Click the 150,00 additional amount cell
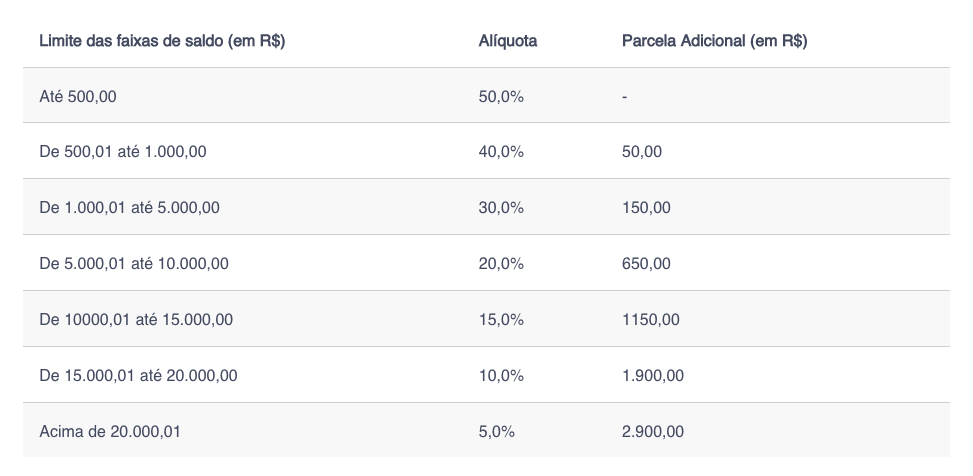This screenshot has height=476, width=973. [x=646, y=208]
